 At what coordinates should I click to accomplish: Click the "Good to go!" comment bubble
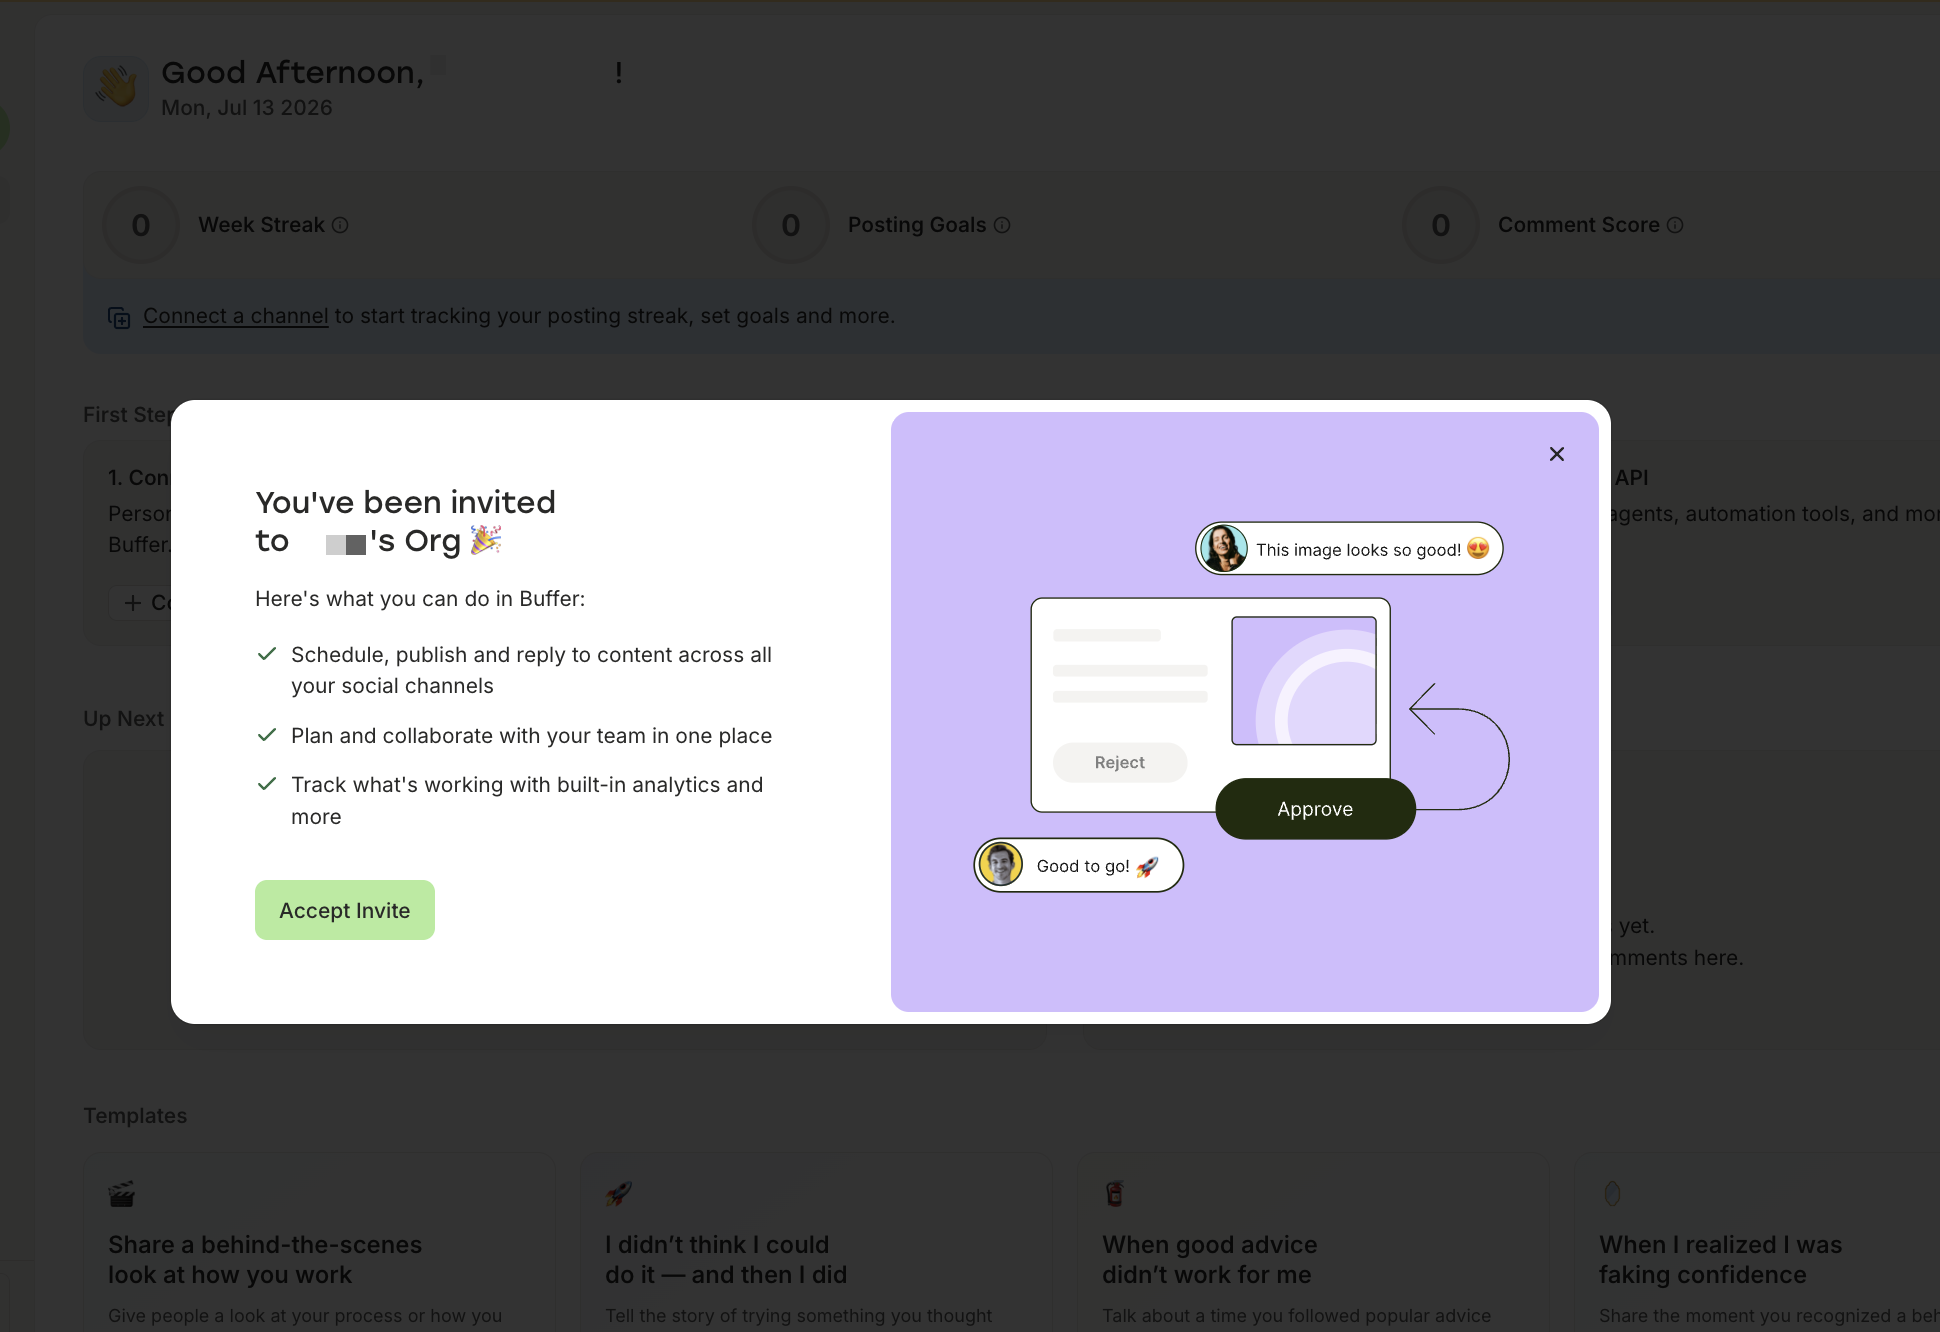(1079, 865)
